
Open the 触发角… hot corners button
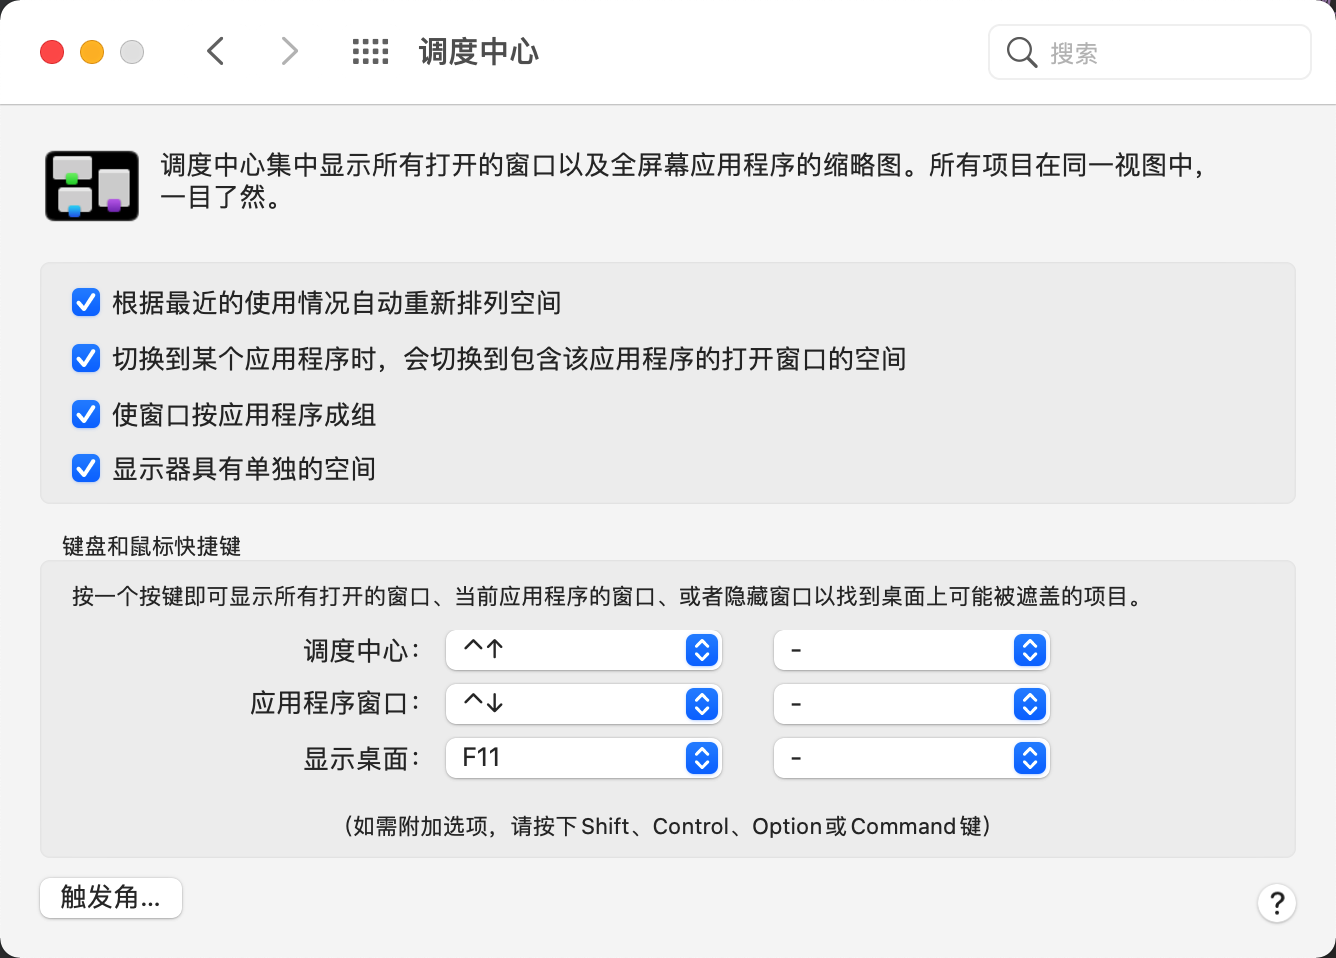pyautogui.click(x=111, y=898)
